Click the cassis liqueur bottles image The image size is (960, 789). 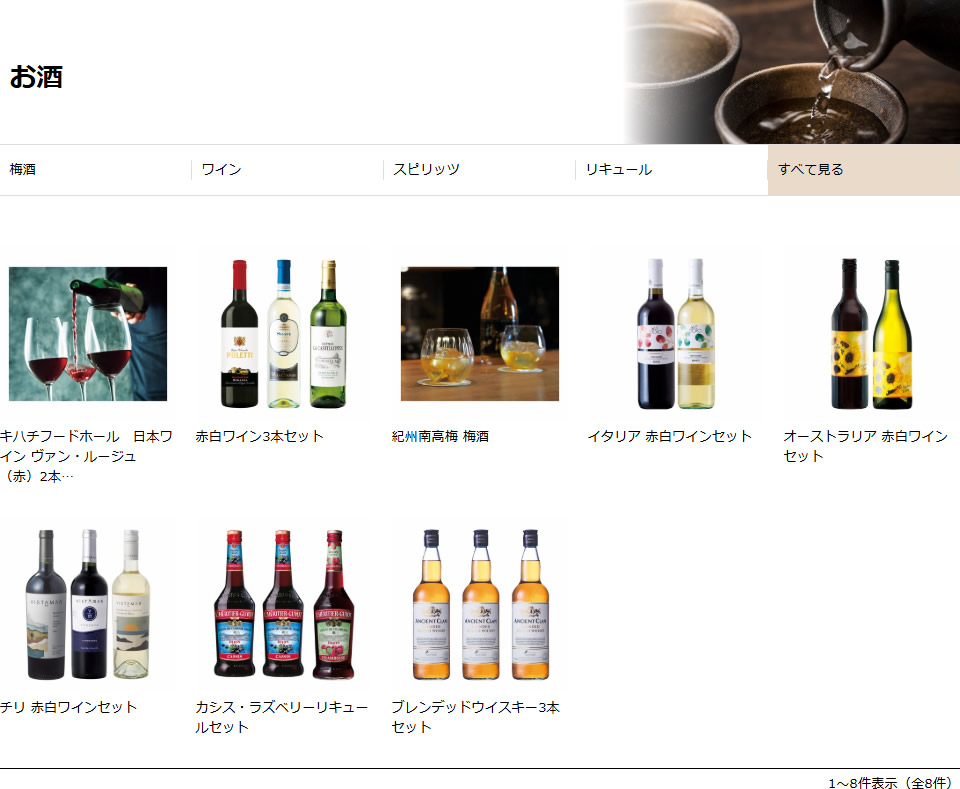click(x=284, y=604)
